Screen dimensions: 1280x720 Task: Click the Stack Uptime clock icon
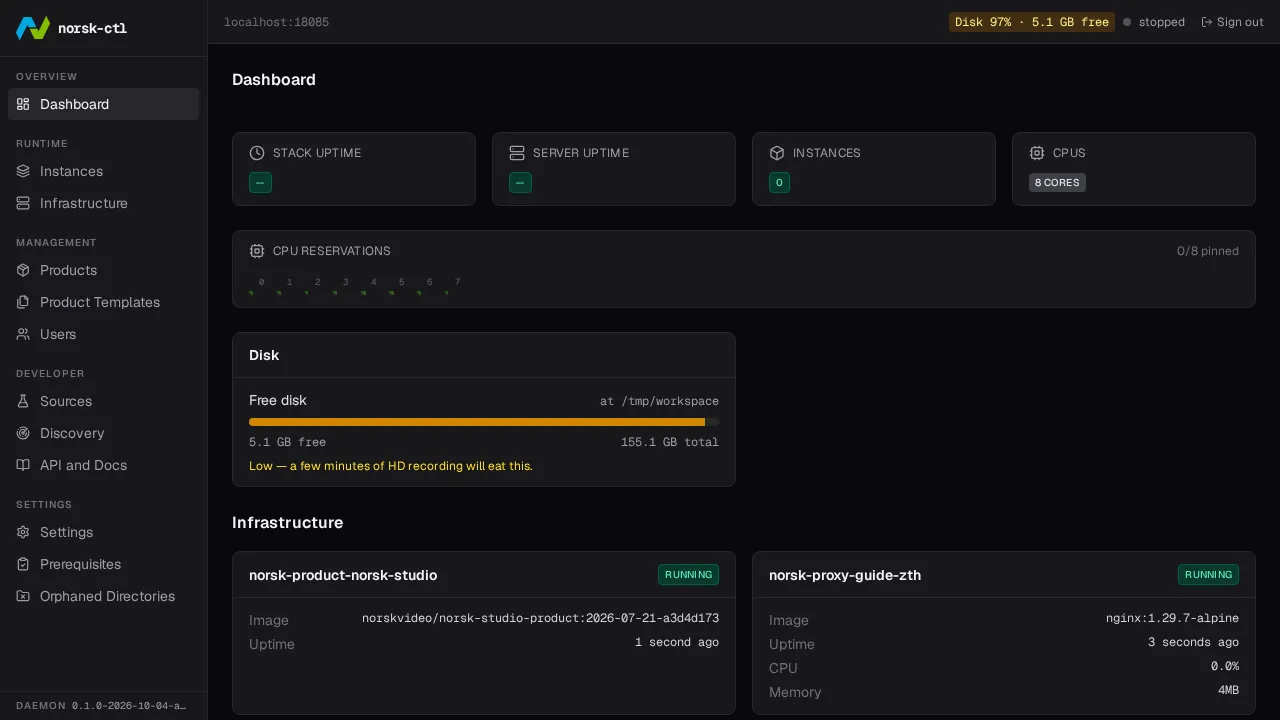click(x=257, y=153)
